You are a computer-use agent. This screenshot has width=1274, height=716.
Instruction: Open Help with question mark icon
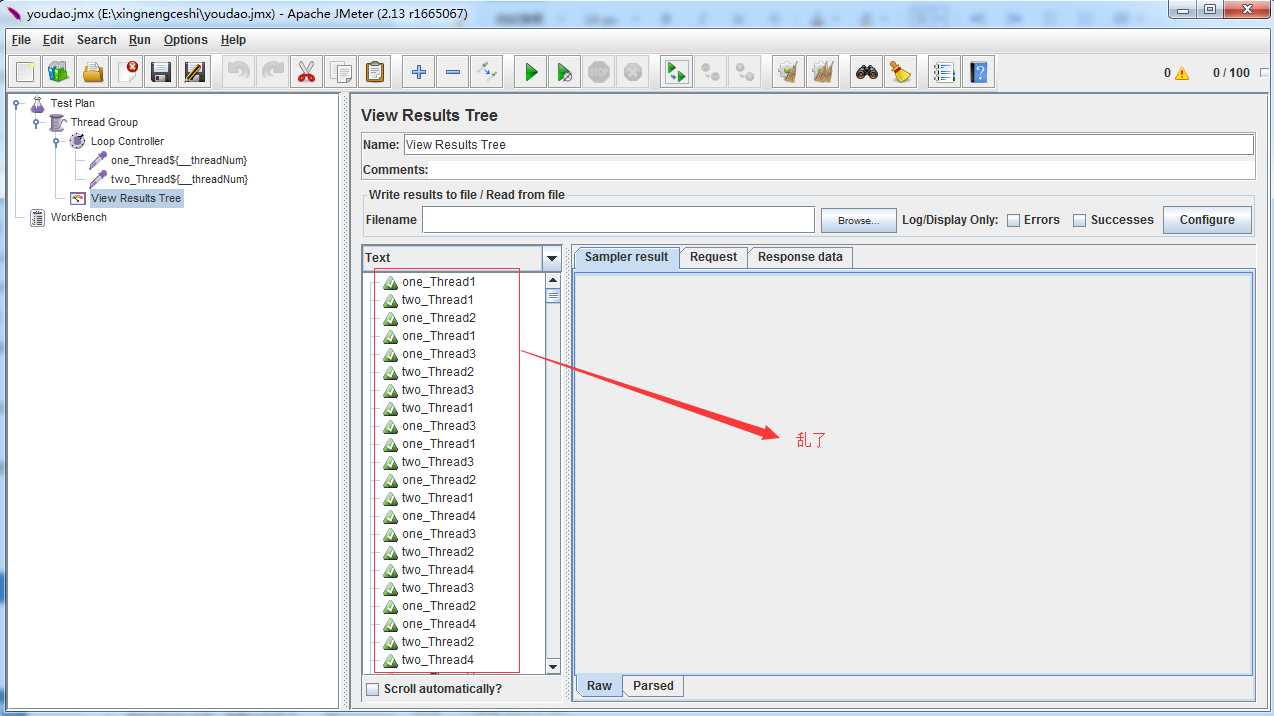click(978, 72)
